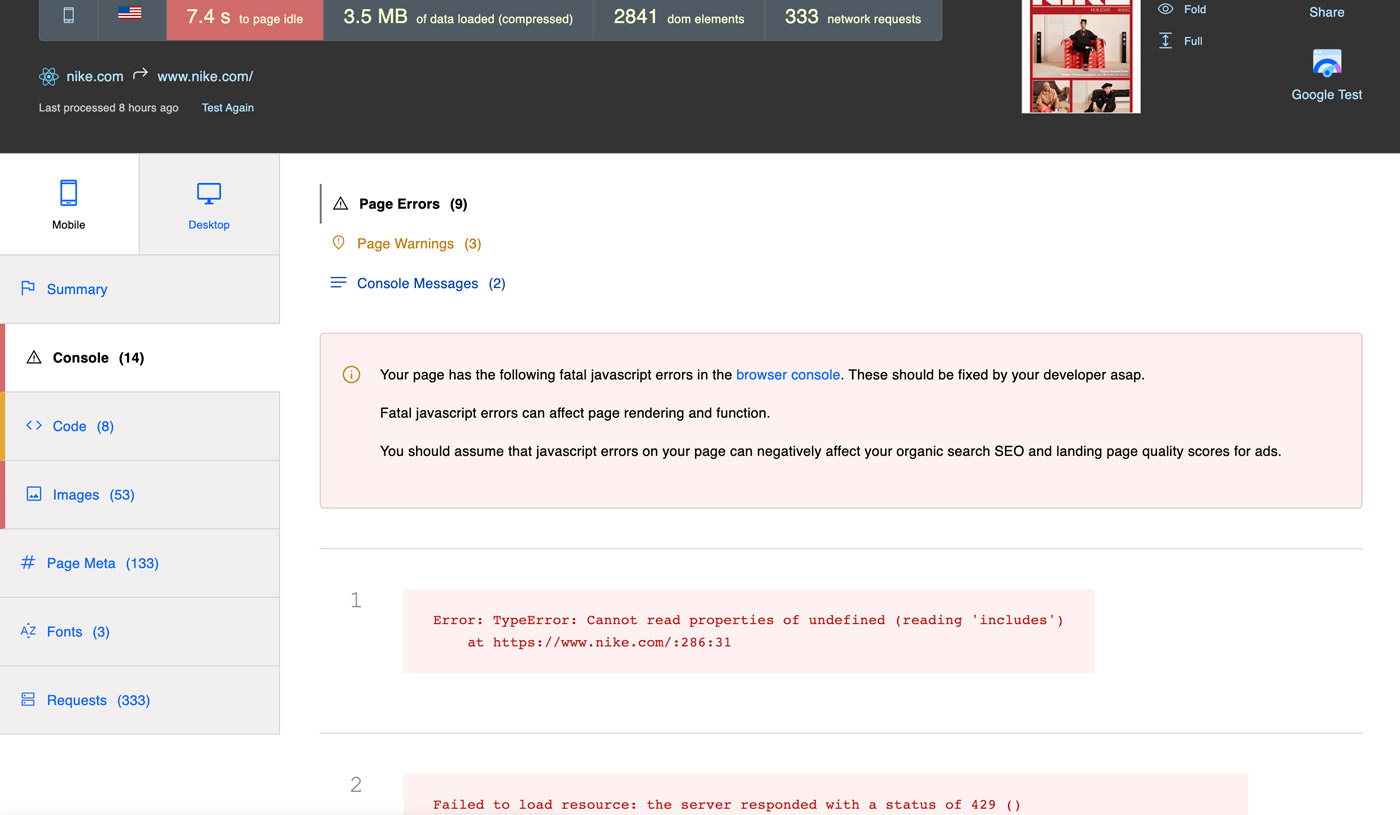
Task: Open the browser console link
Action: coord(787,375)
